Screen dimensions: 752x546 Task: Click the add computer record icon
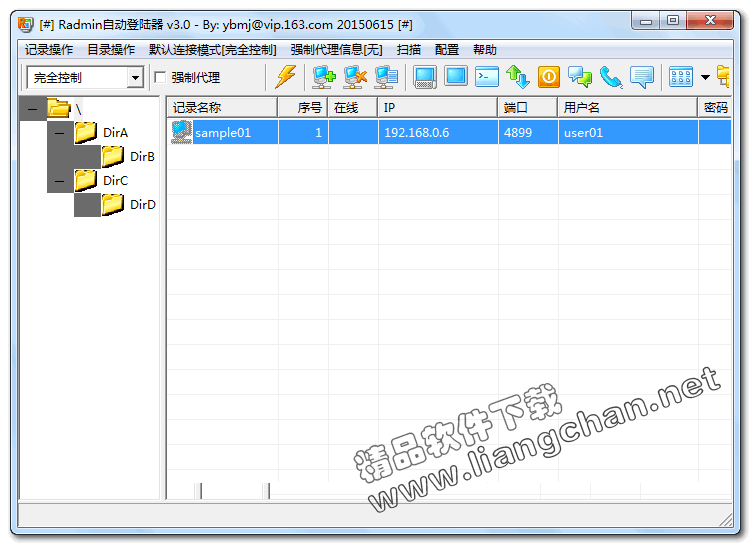point(324,77)
